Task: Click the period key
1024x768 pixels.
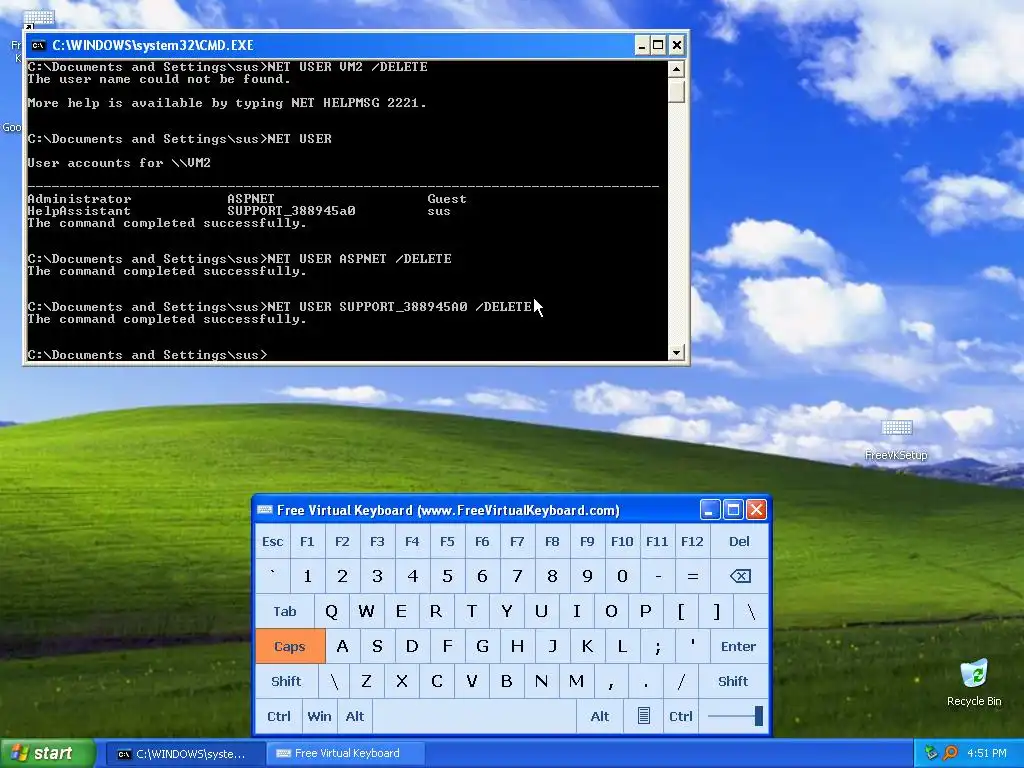Action: tap(646, 681)
